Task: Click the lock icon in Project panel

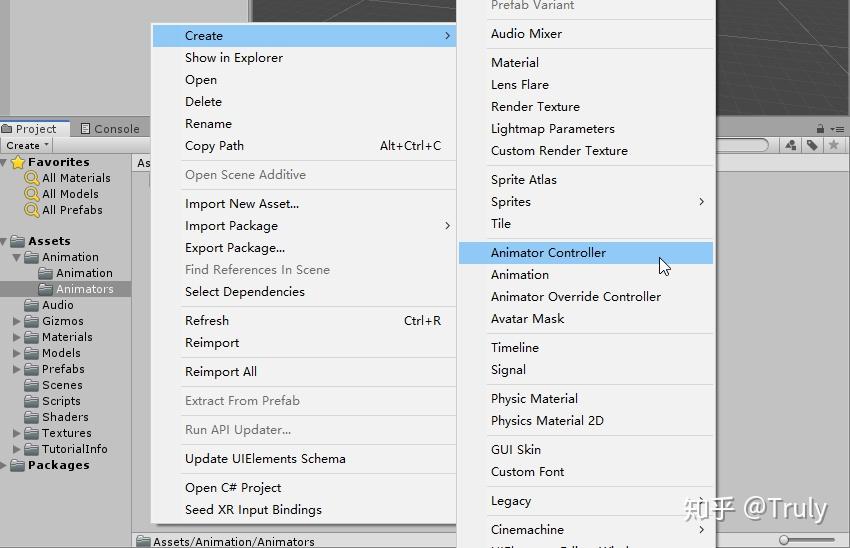Action: click(x=820, y=129)
